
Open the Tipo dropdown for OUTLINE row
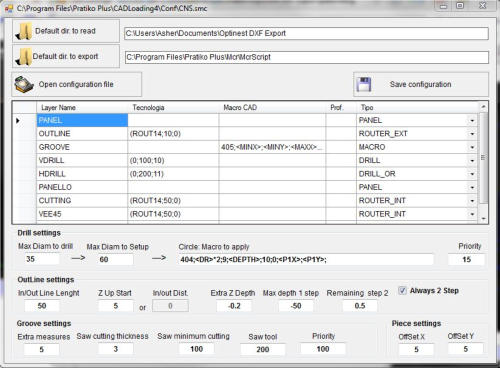[x=472, y=134]
